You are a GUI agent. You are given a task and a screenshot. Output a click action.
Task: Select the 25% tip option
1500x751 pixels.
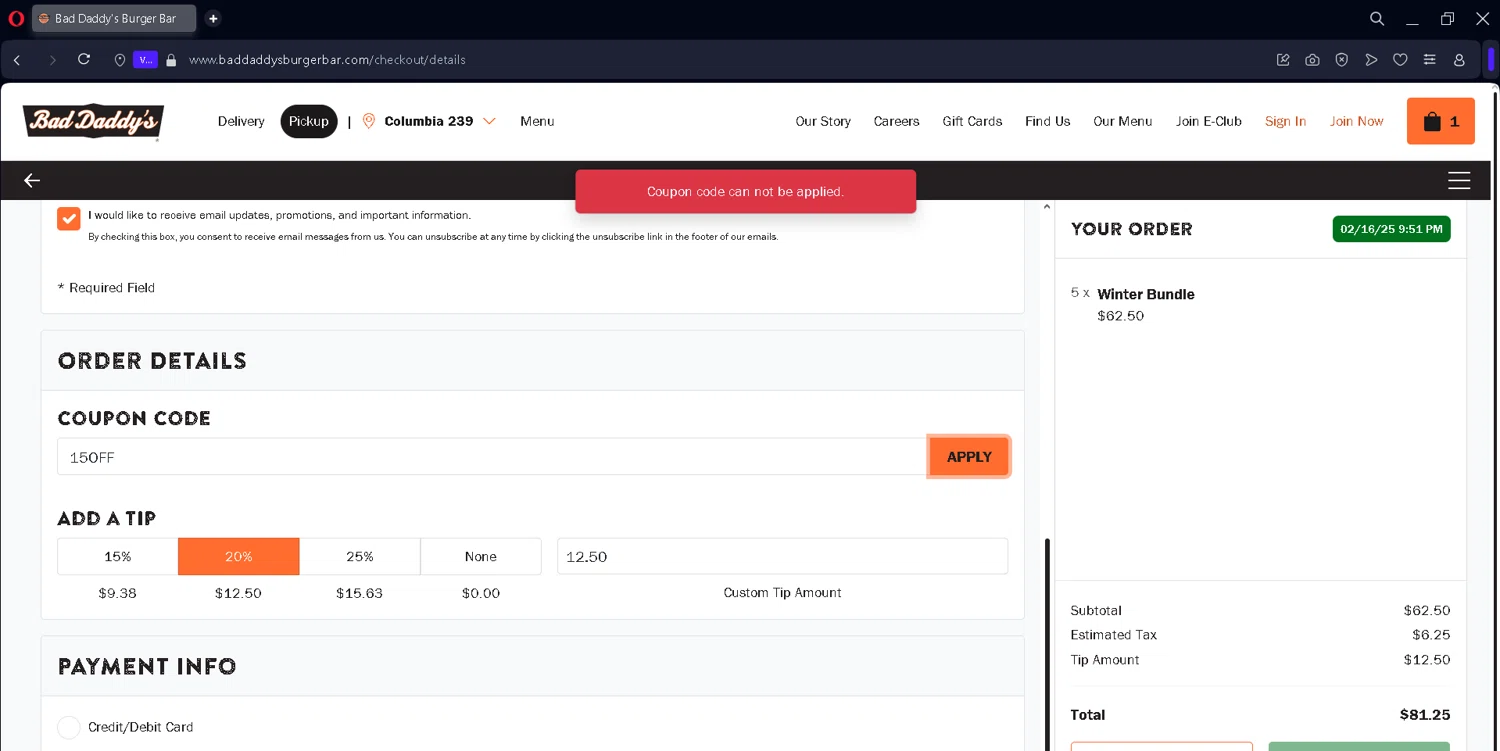click(x=360, y=556)
